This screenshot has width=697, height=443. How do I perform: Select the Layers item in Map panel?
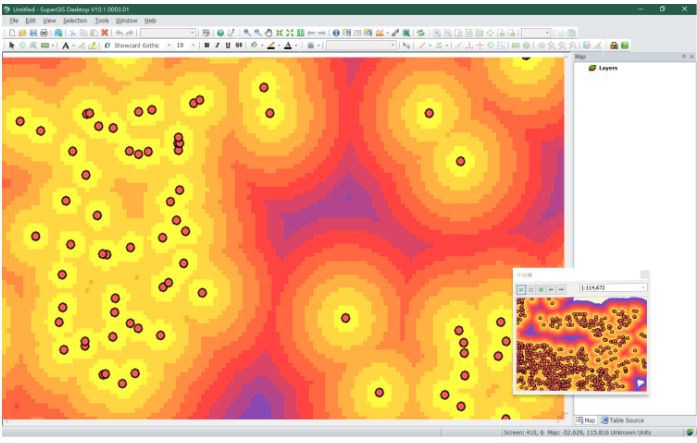(608, 68)
